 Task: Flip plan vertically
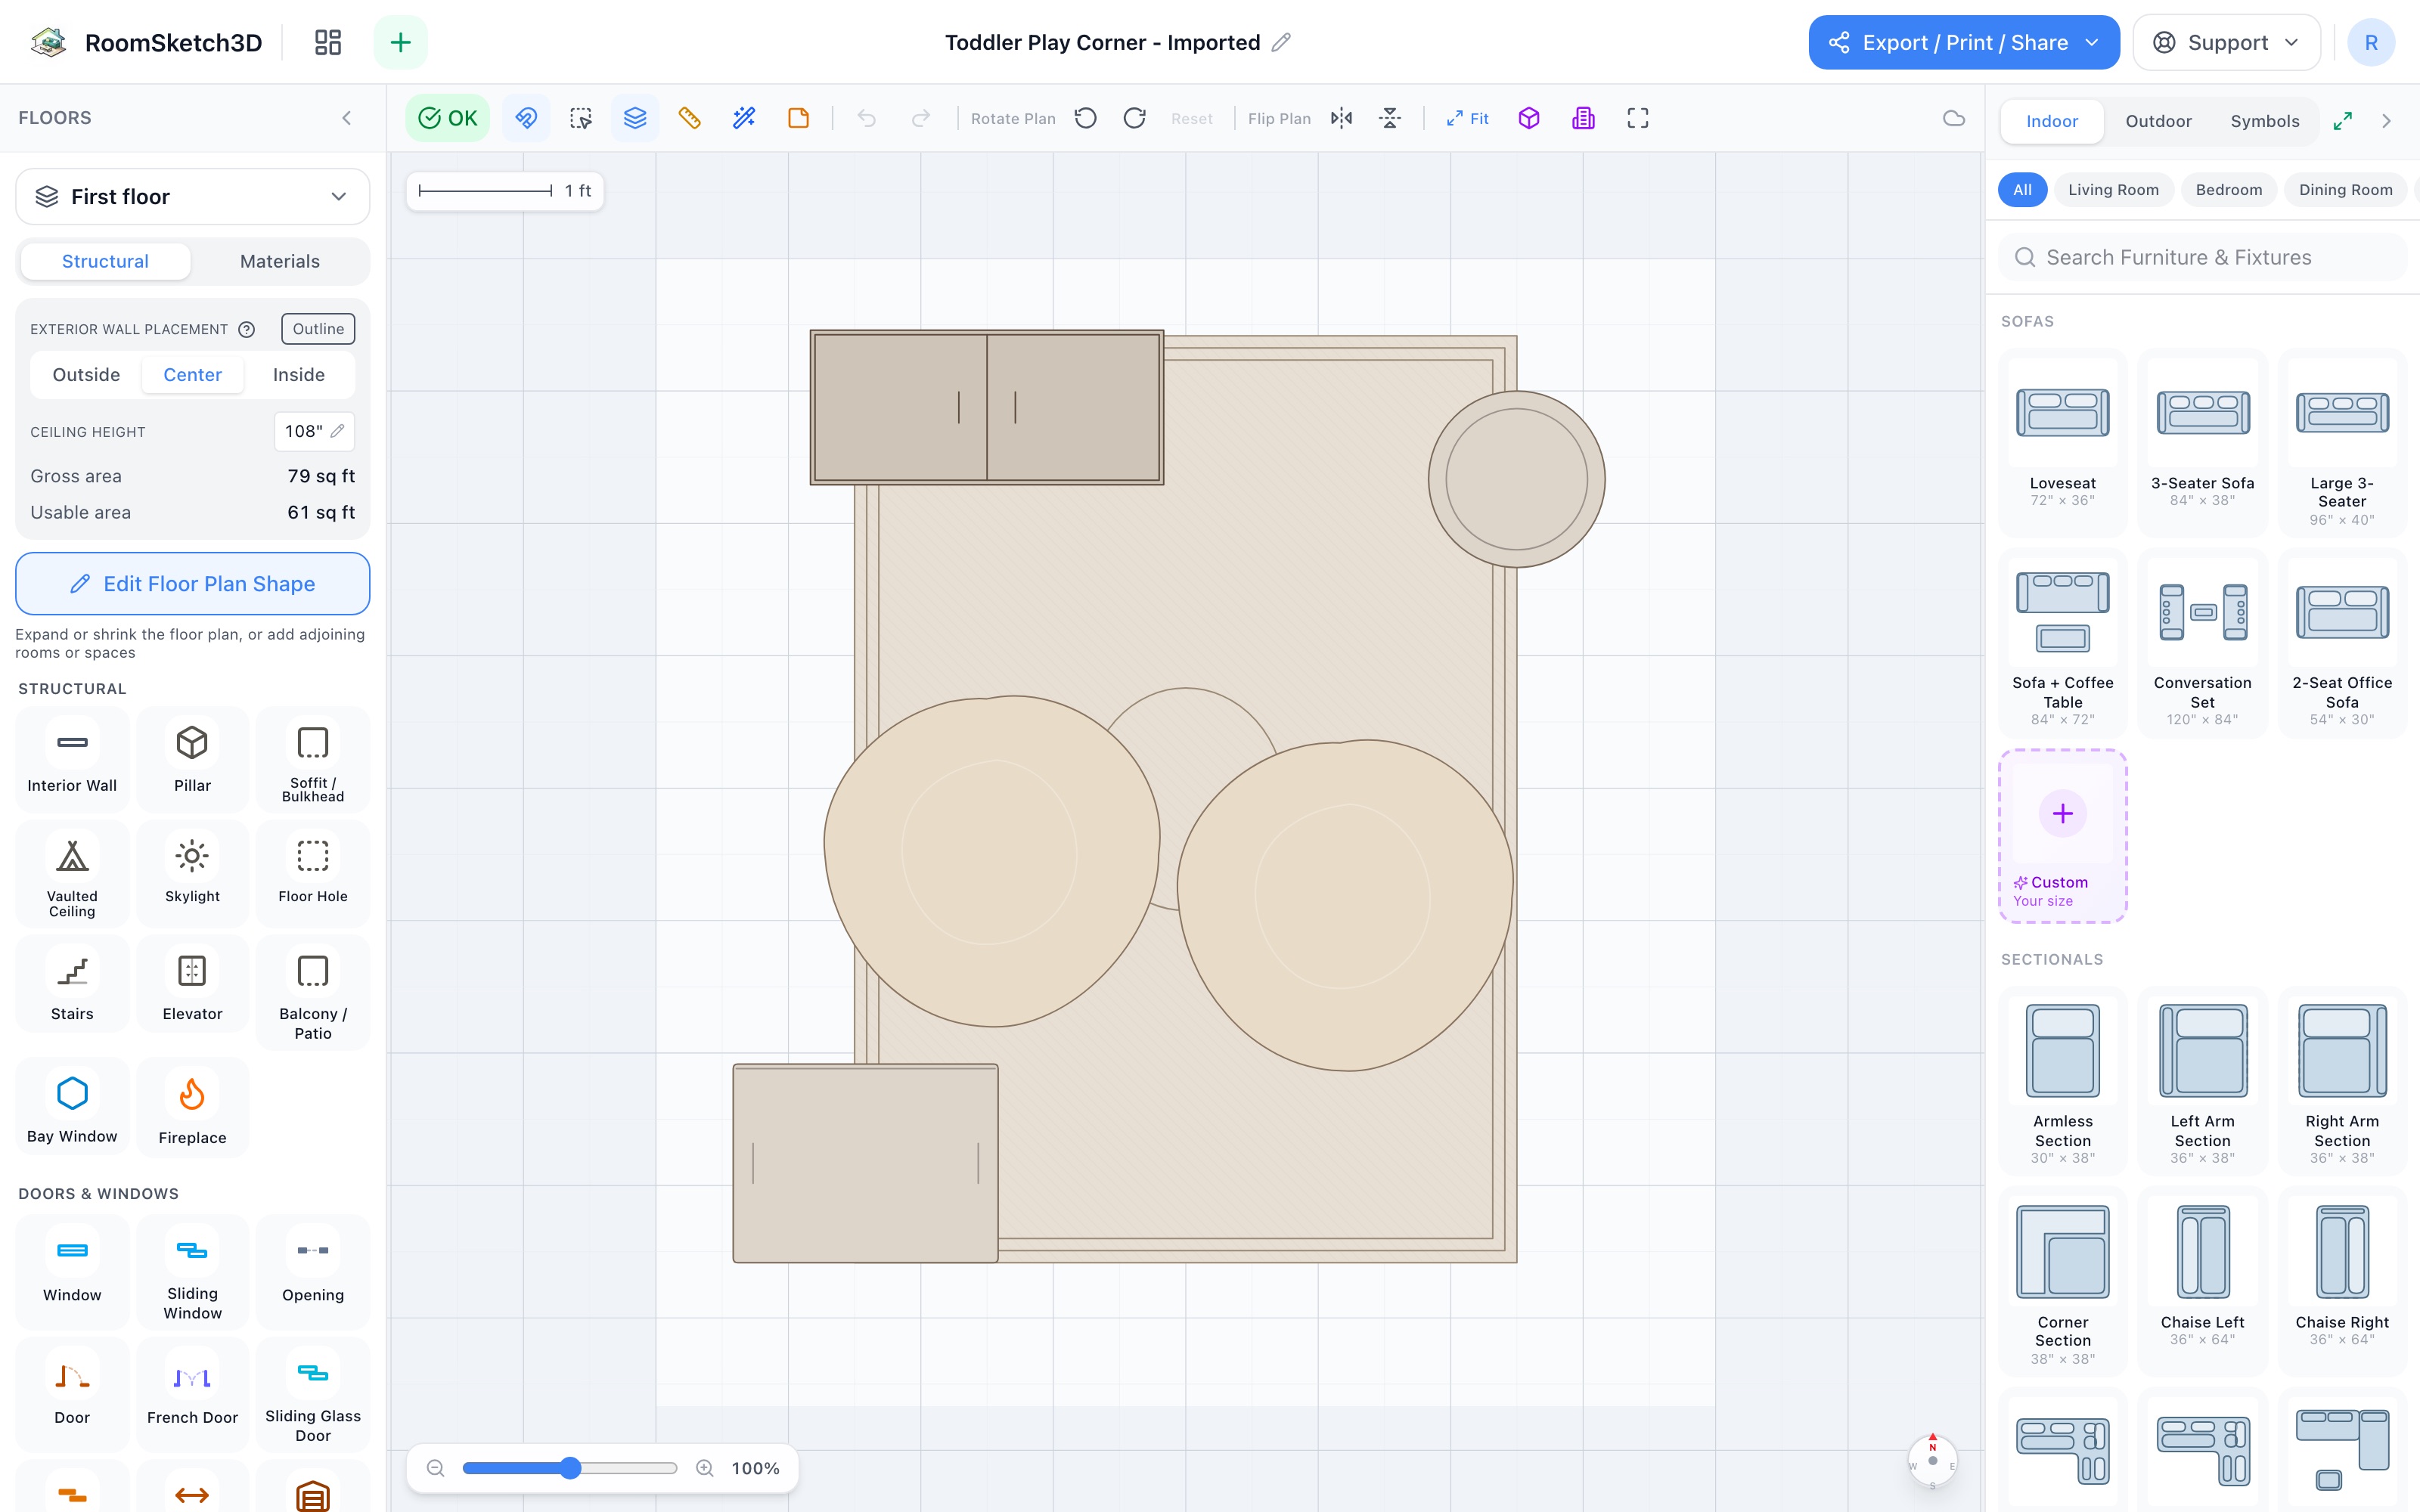1390,118
